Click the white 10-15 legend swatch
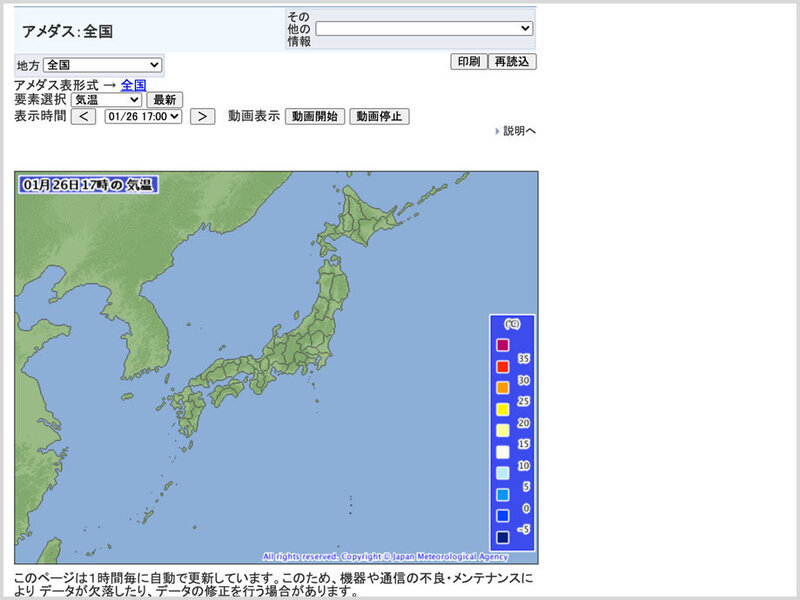 coord(503,452)
